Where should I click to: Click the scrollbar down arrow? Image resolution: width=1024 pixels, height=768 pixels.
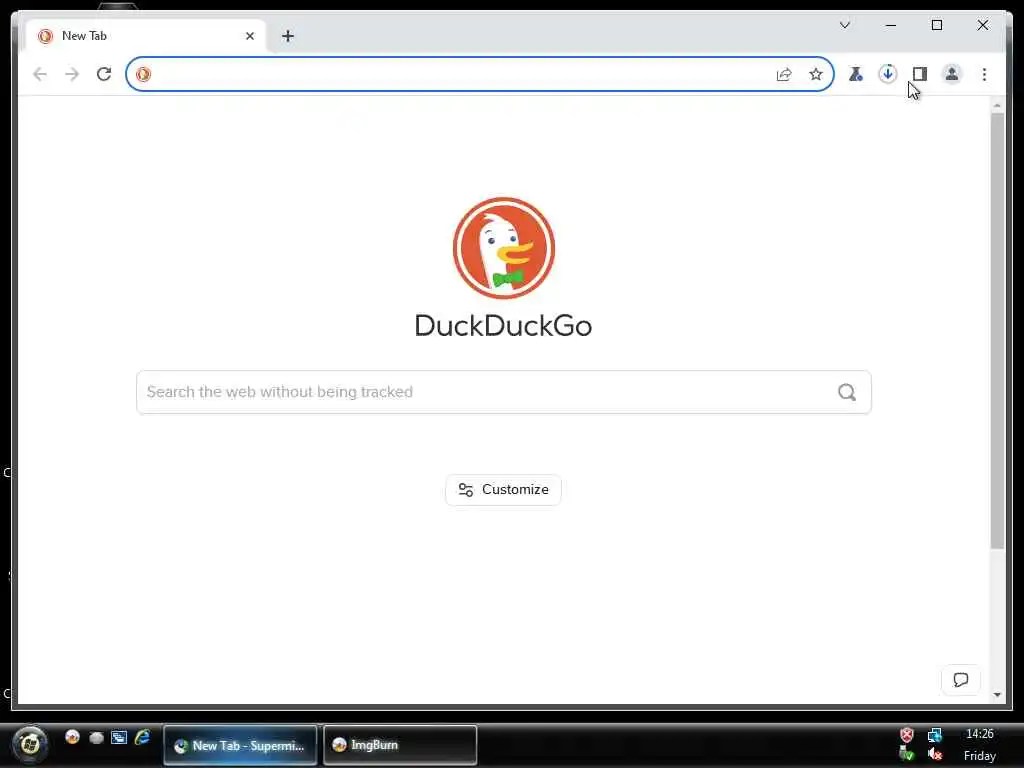[x=997, y=695]
